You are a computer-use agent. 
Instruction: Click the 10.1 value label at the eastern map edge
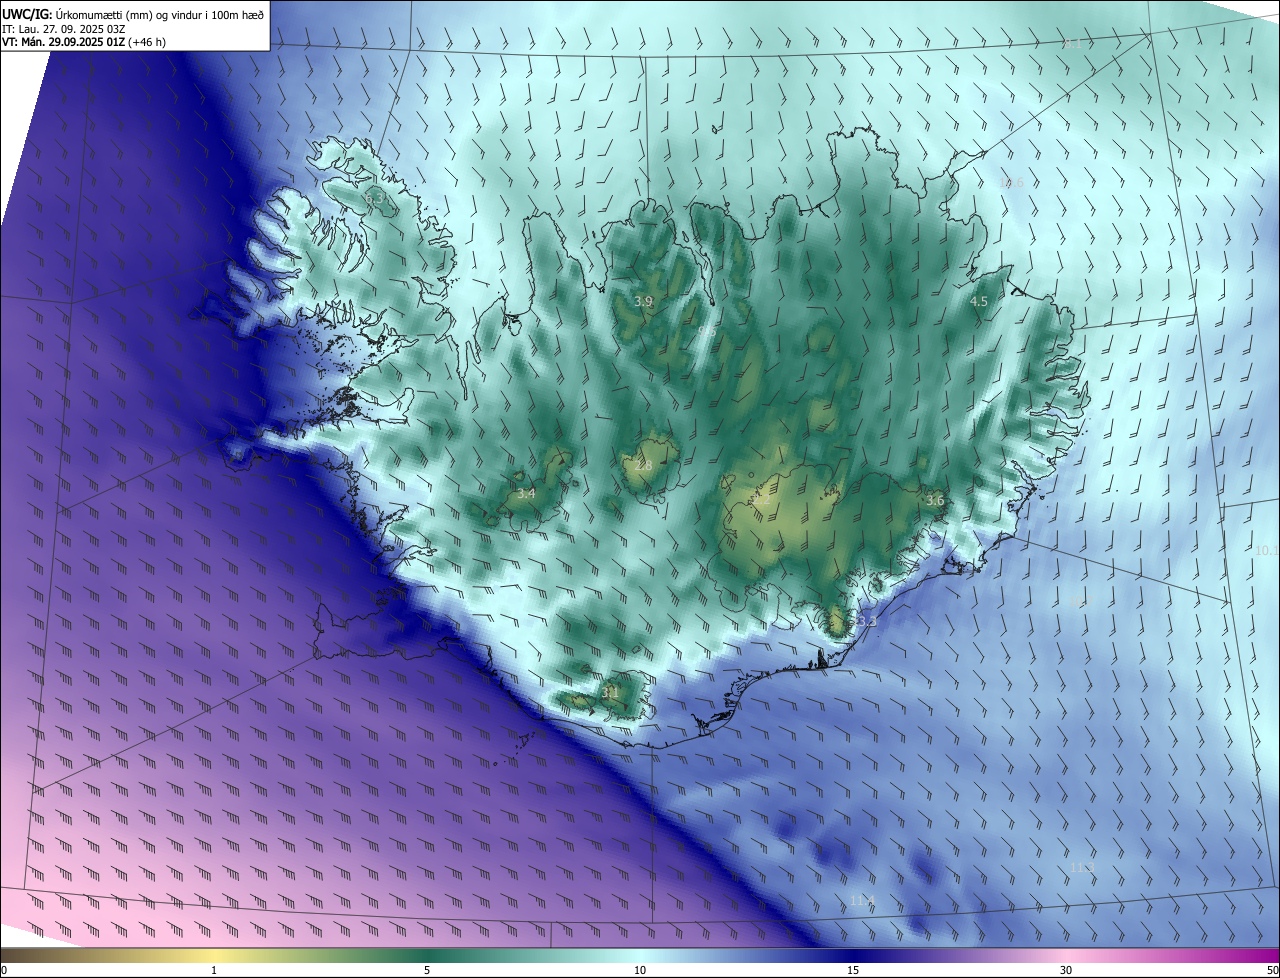pyautogui.click(x=1267, y=550)
